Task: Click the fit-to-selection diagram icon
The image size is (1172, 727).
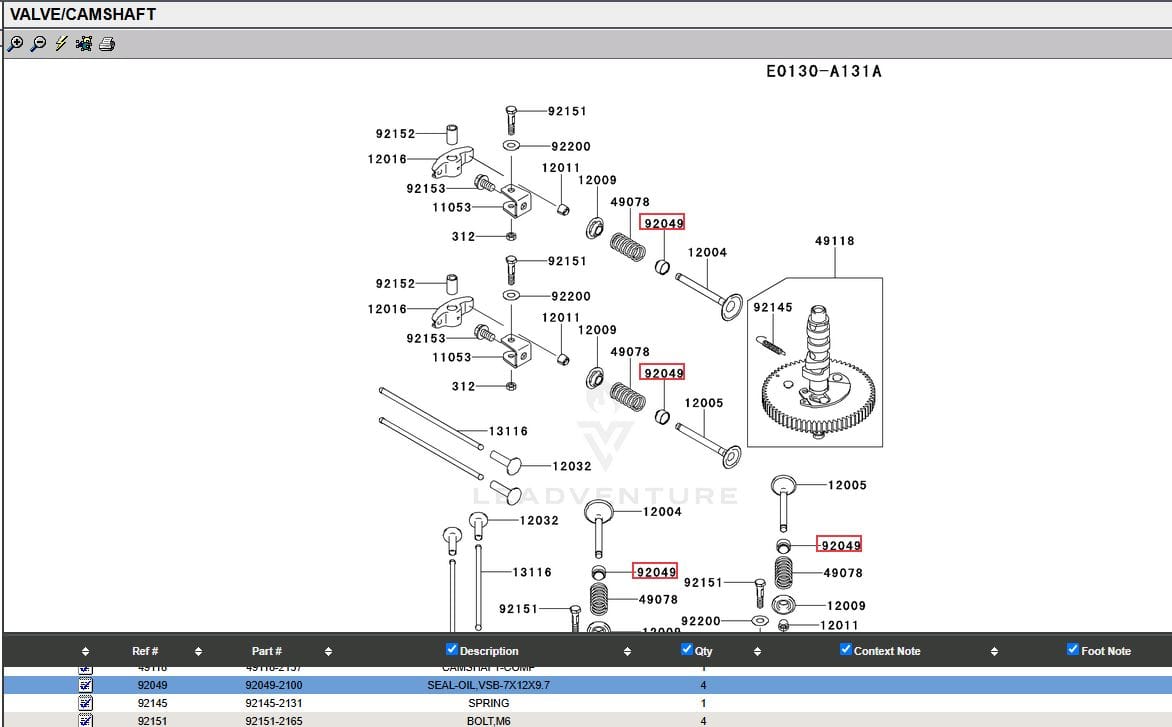Action: (84, 44)
